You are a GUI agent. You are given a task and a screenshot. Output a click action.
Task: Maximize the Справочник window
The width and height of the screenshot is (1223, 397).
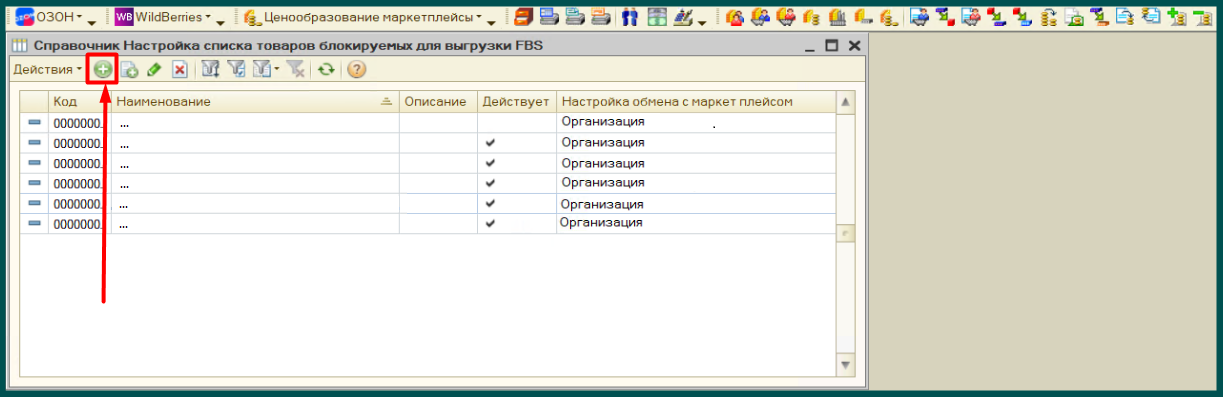click(832, 46)
